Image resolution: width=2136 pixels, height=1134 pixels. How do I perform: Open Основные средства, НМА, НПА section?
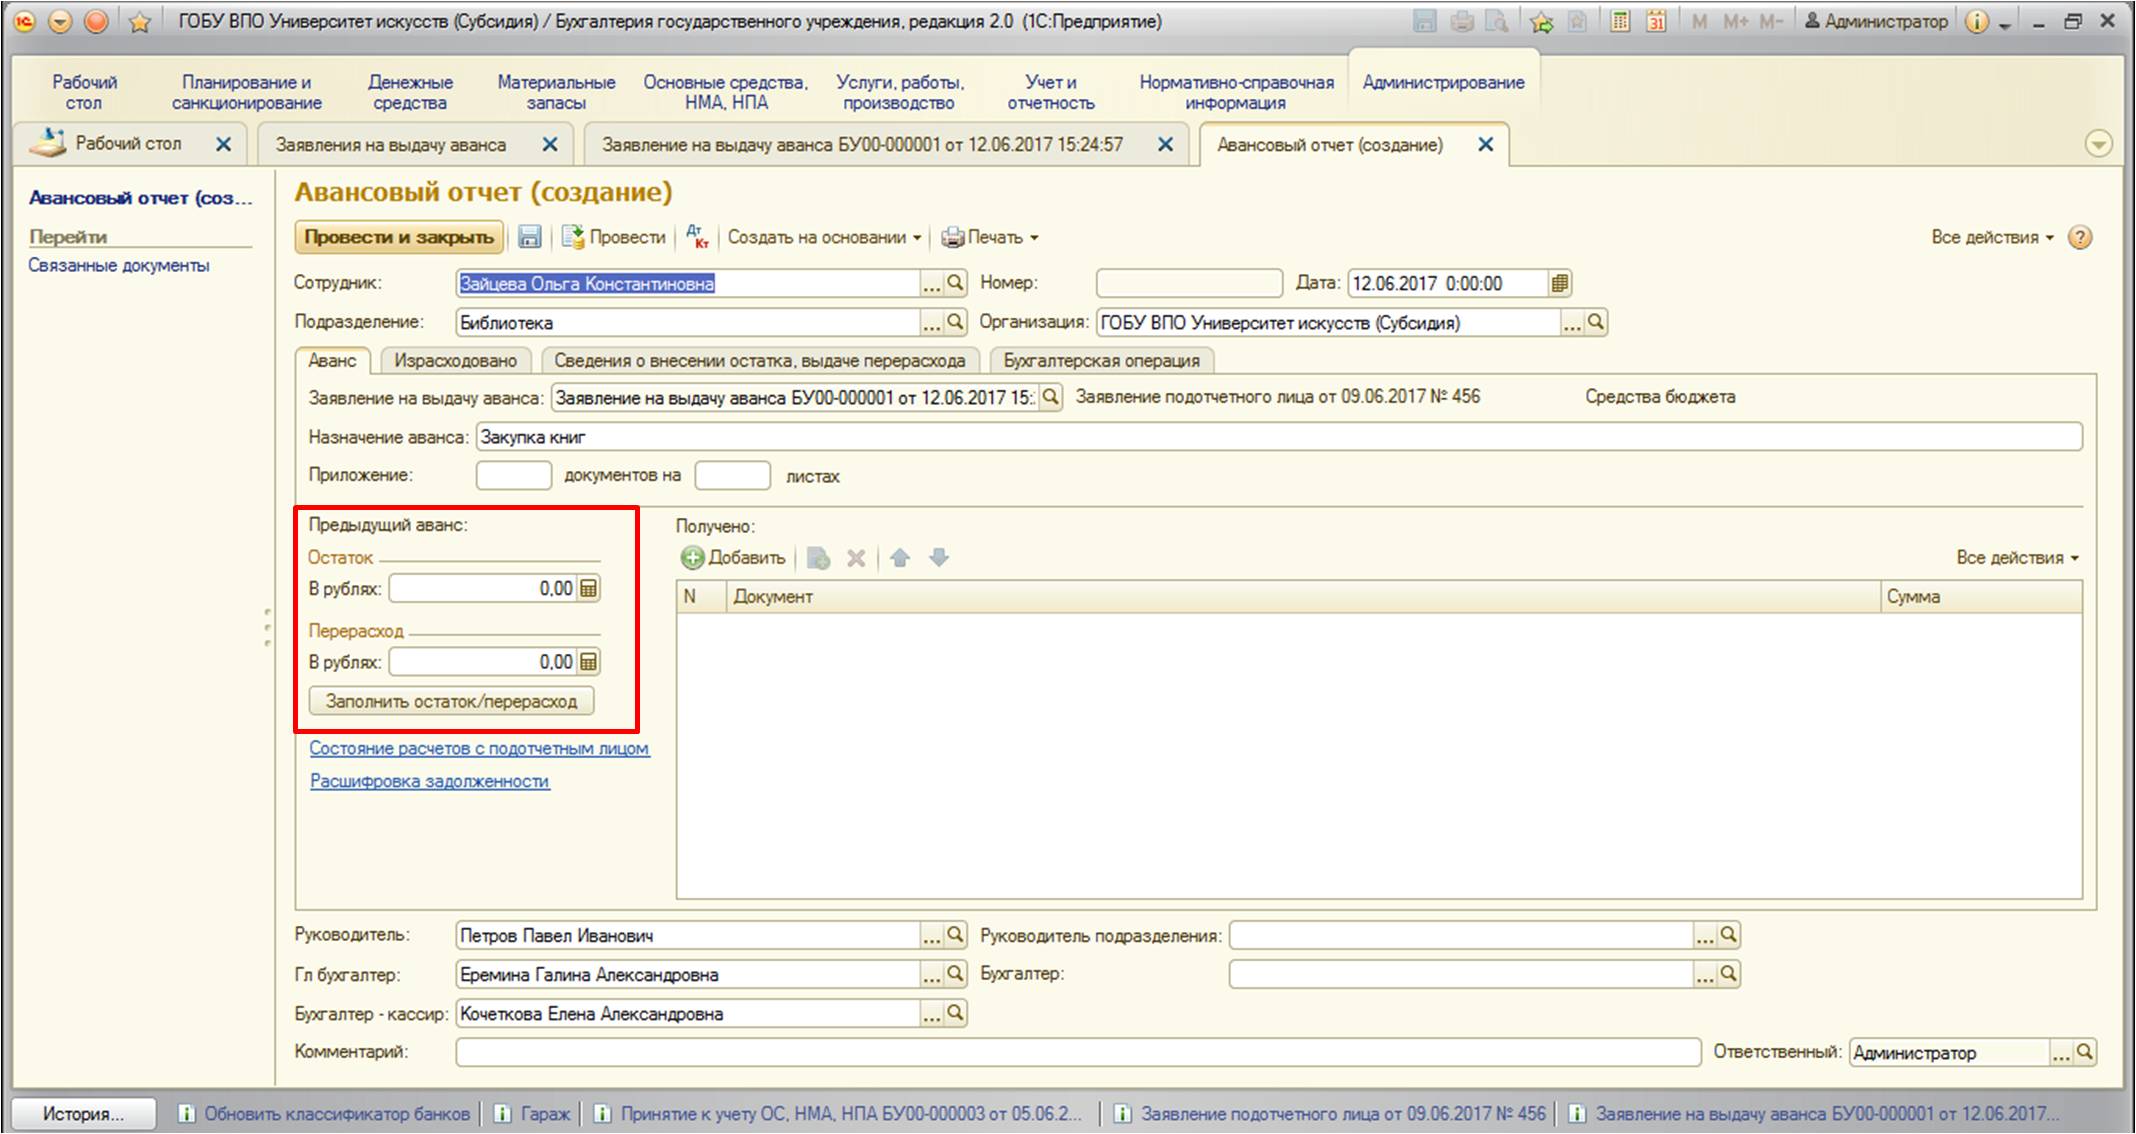point(726,92)
